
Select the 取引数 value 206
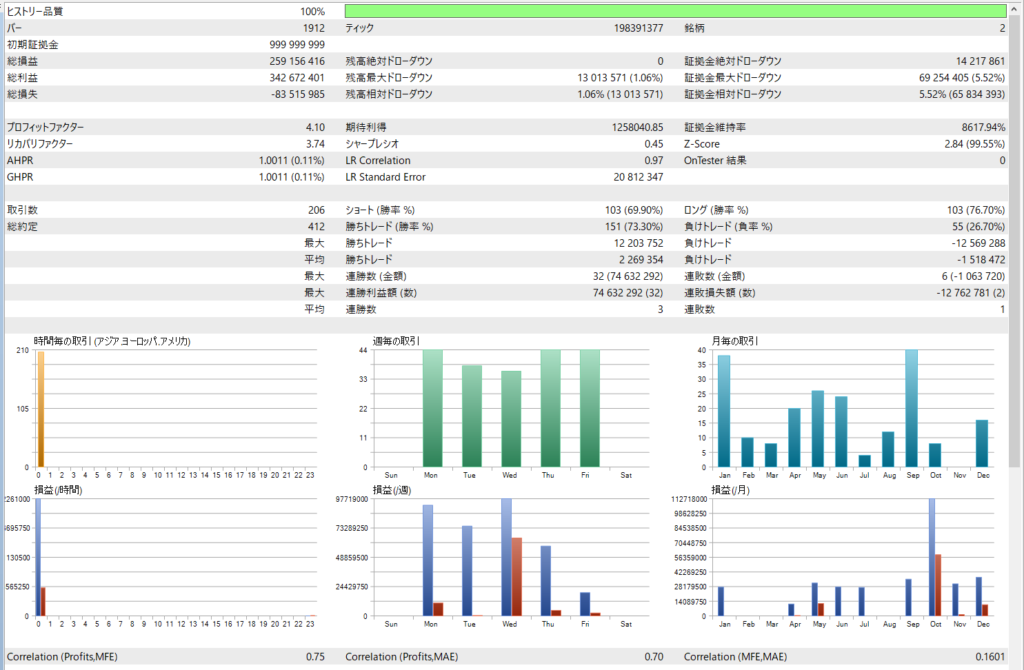pos(315,210)
